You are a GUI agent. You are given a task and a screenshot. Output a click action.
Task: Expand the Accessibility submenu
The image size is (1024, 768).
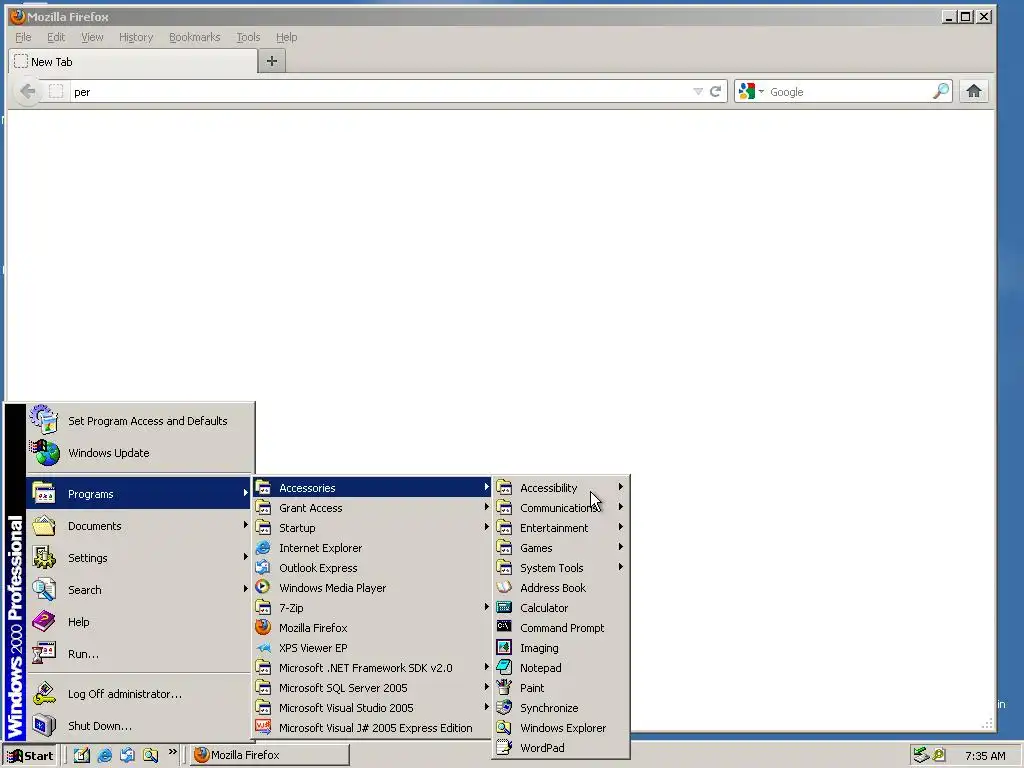561,488
